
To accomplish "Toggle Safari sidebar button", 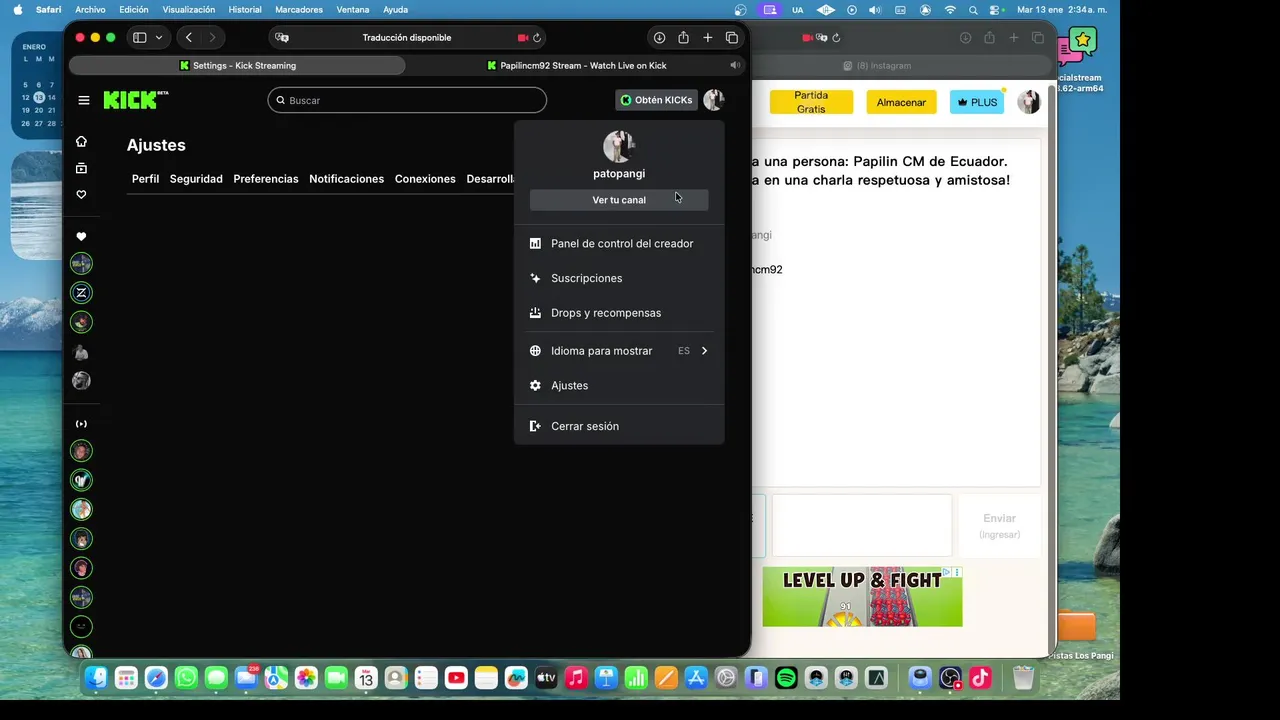I will (x=139, y=38).
